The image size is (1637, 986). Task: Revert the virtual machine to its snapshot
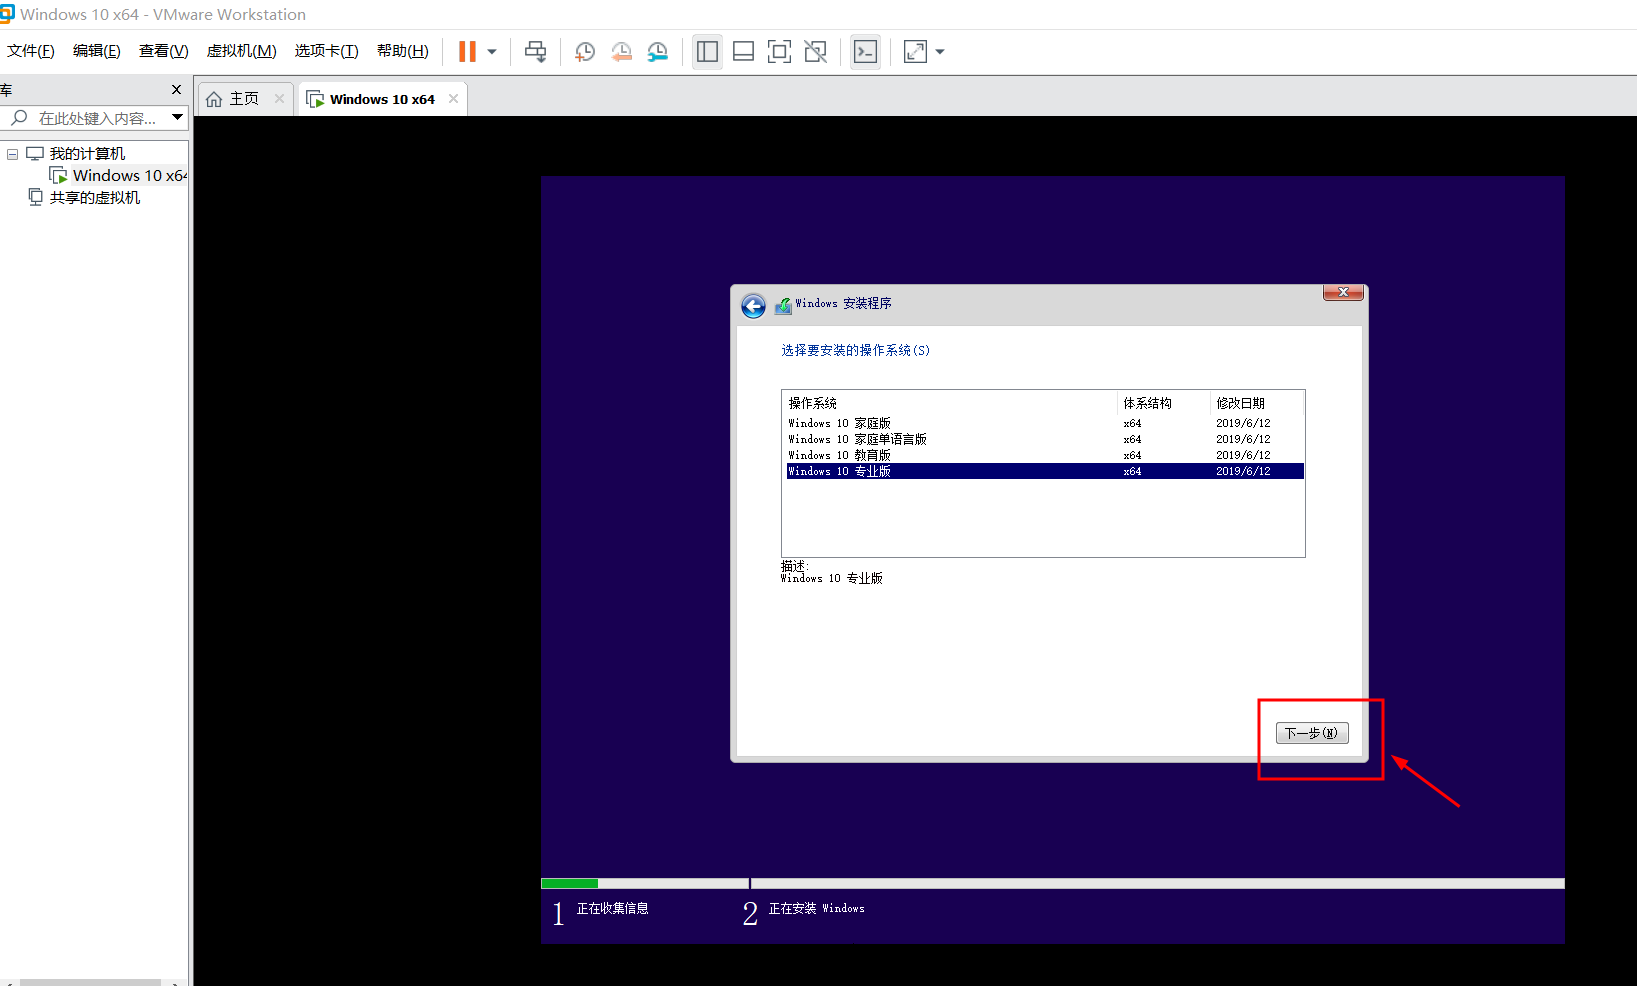pos(621,52)
